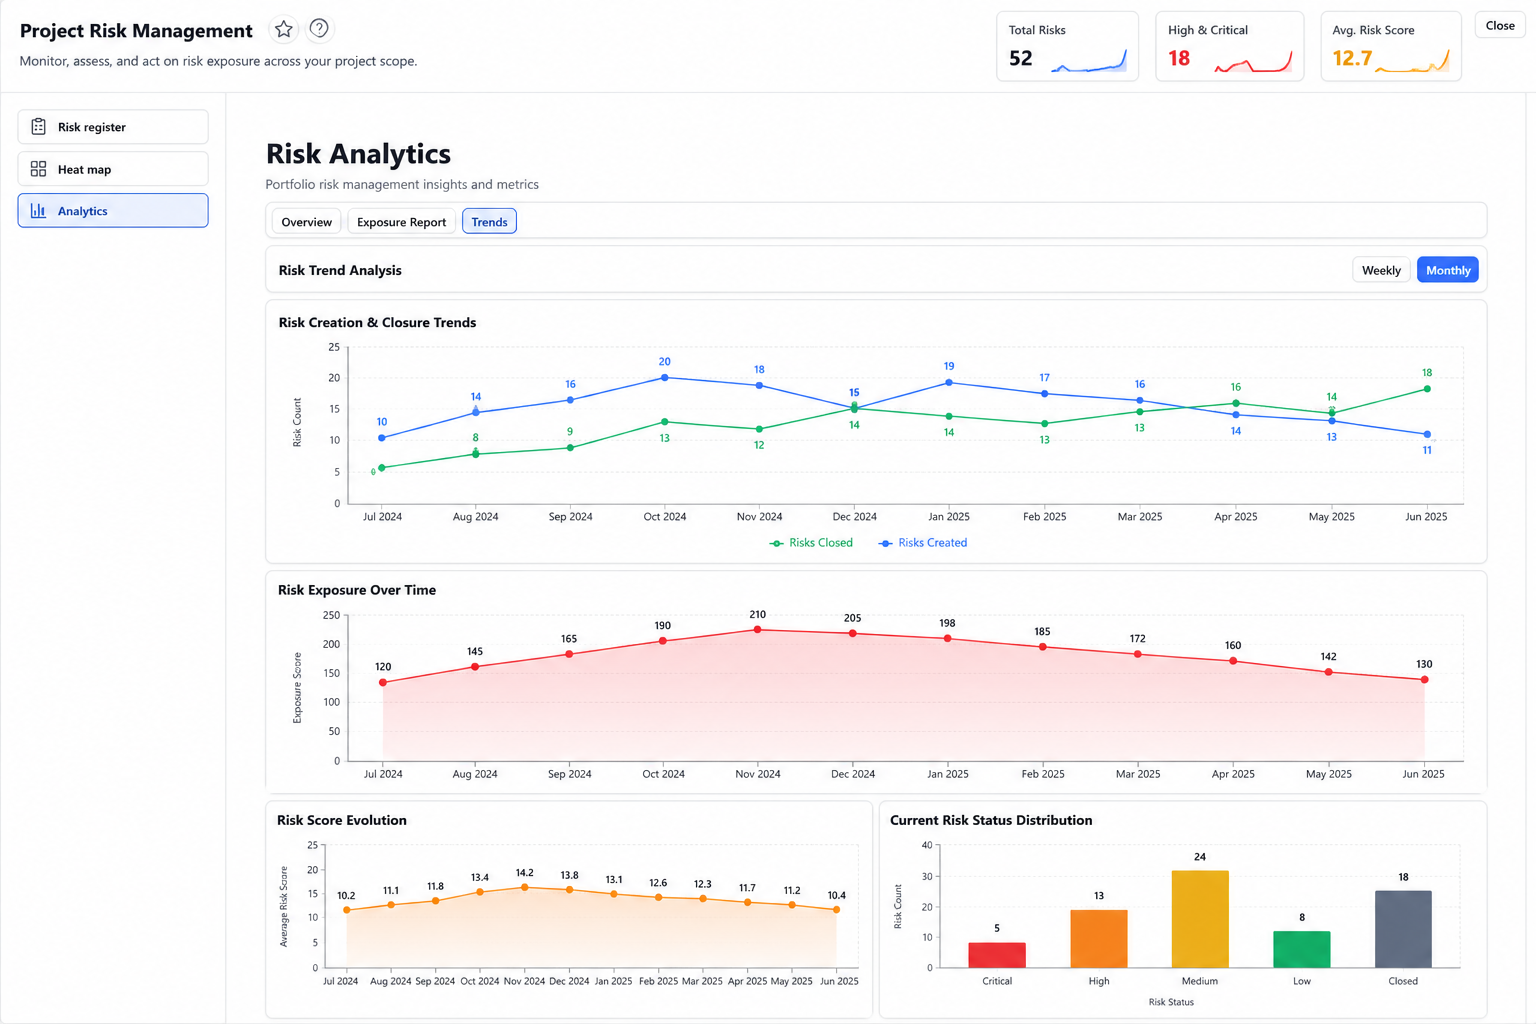
Task: Toggle Risks Created legend item
Action: point(923,543)
